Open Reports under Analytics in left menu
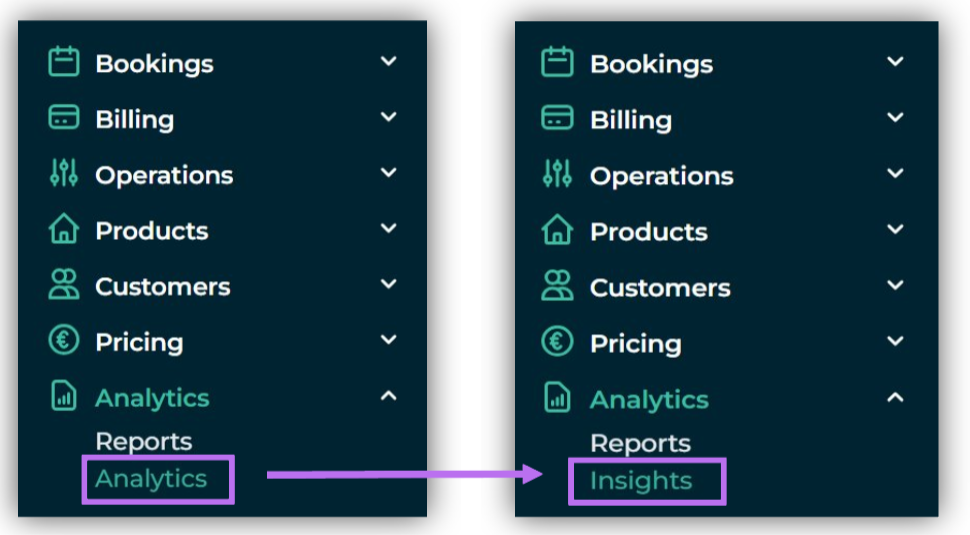The width and height of the screenshot is (970, 535). (144, 442)
